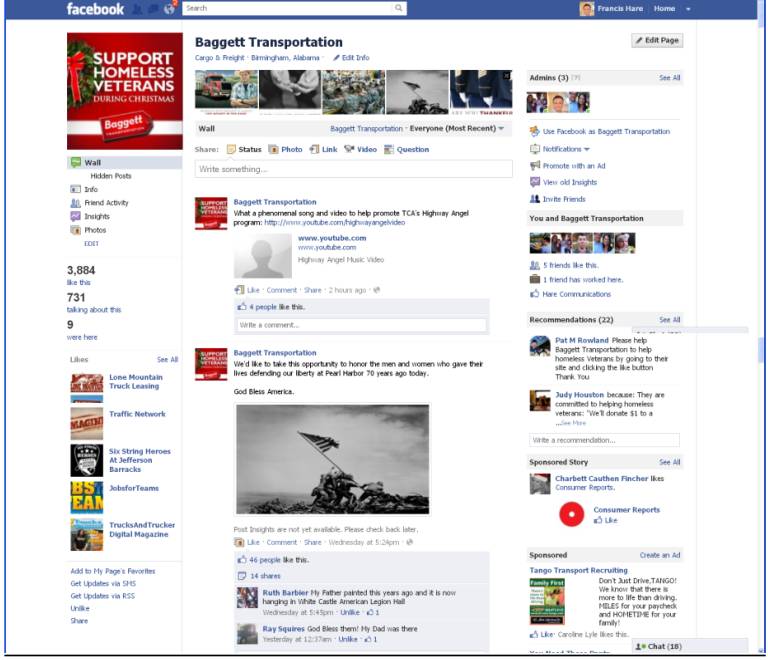This screenshot has height=660, width=768.
Task: View 14 shares on Pearl Harbor post
Action: [x=265, y=576]
